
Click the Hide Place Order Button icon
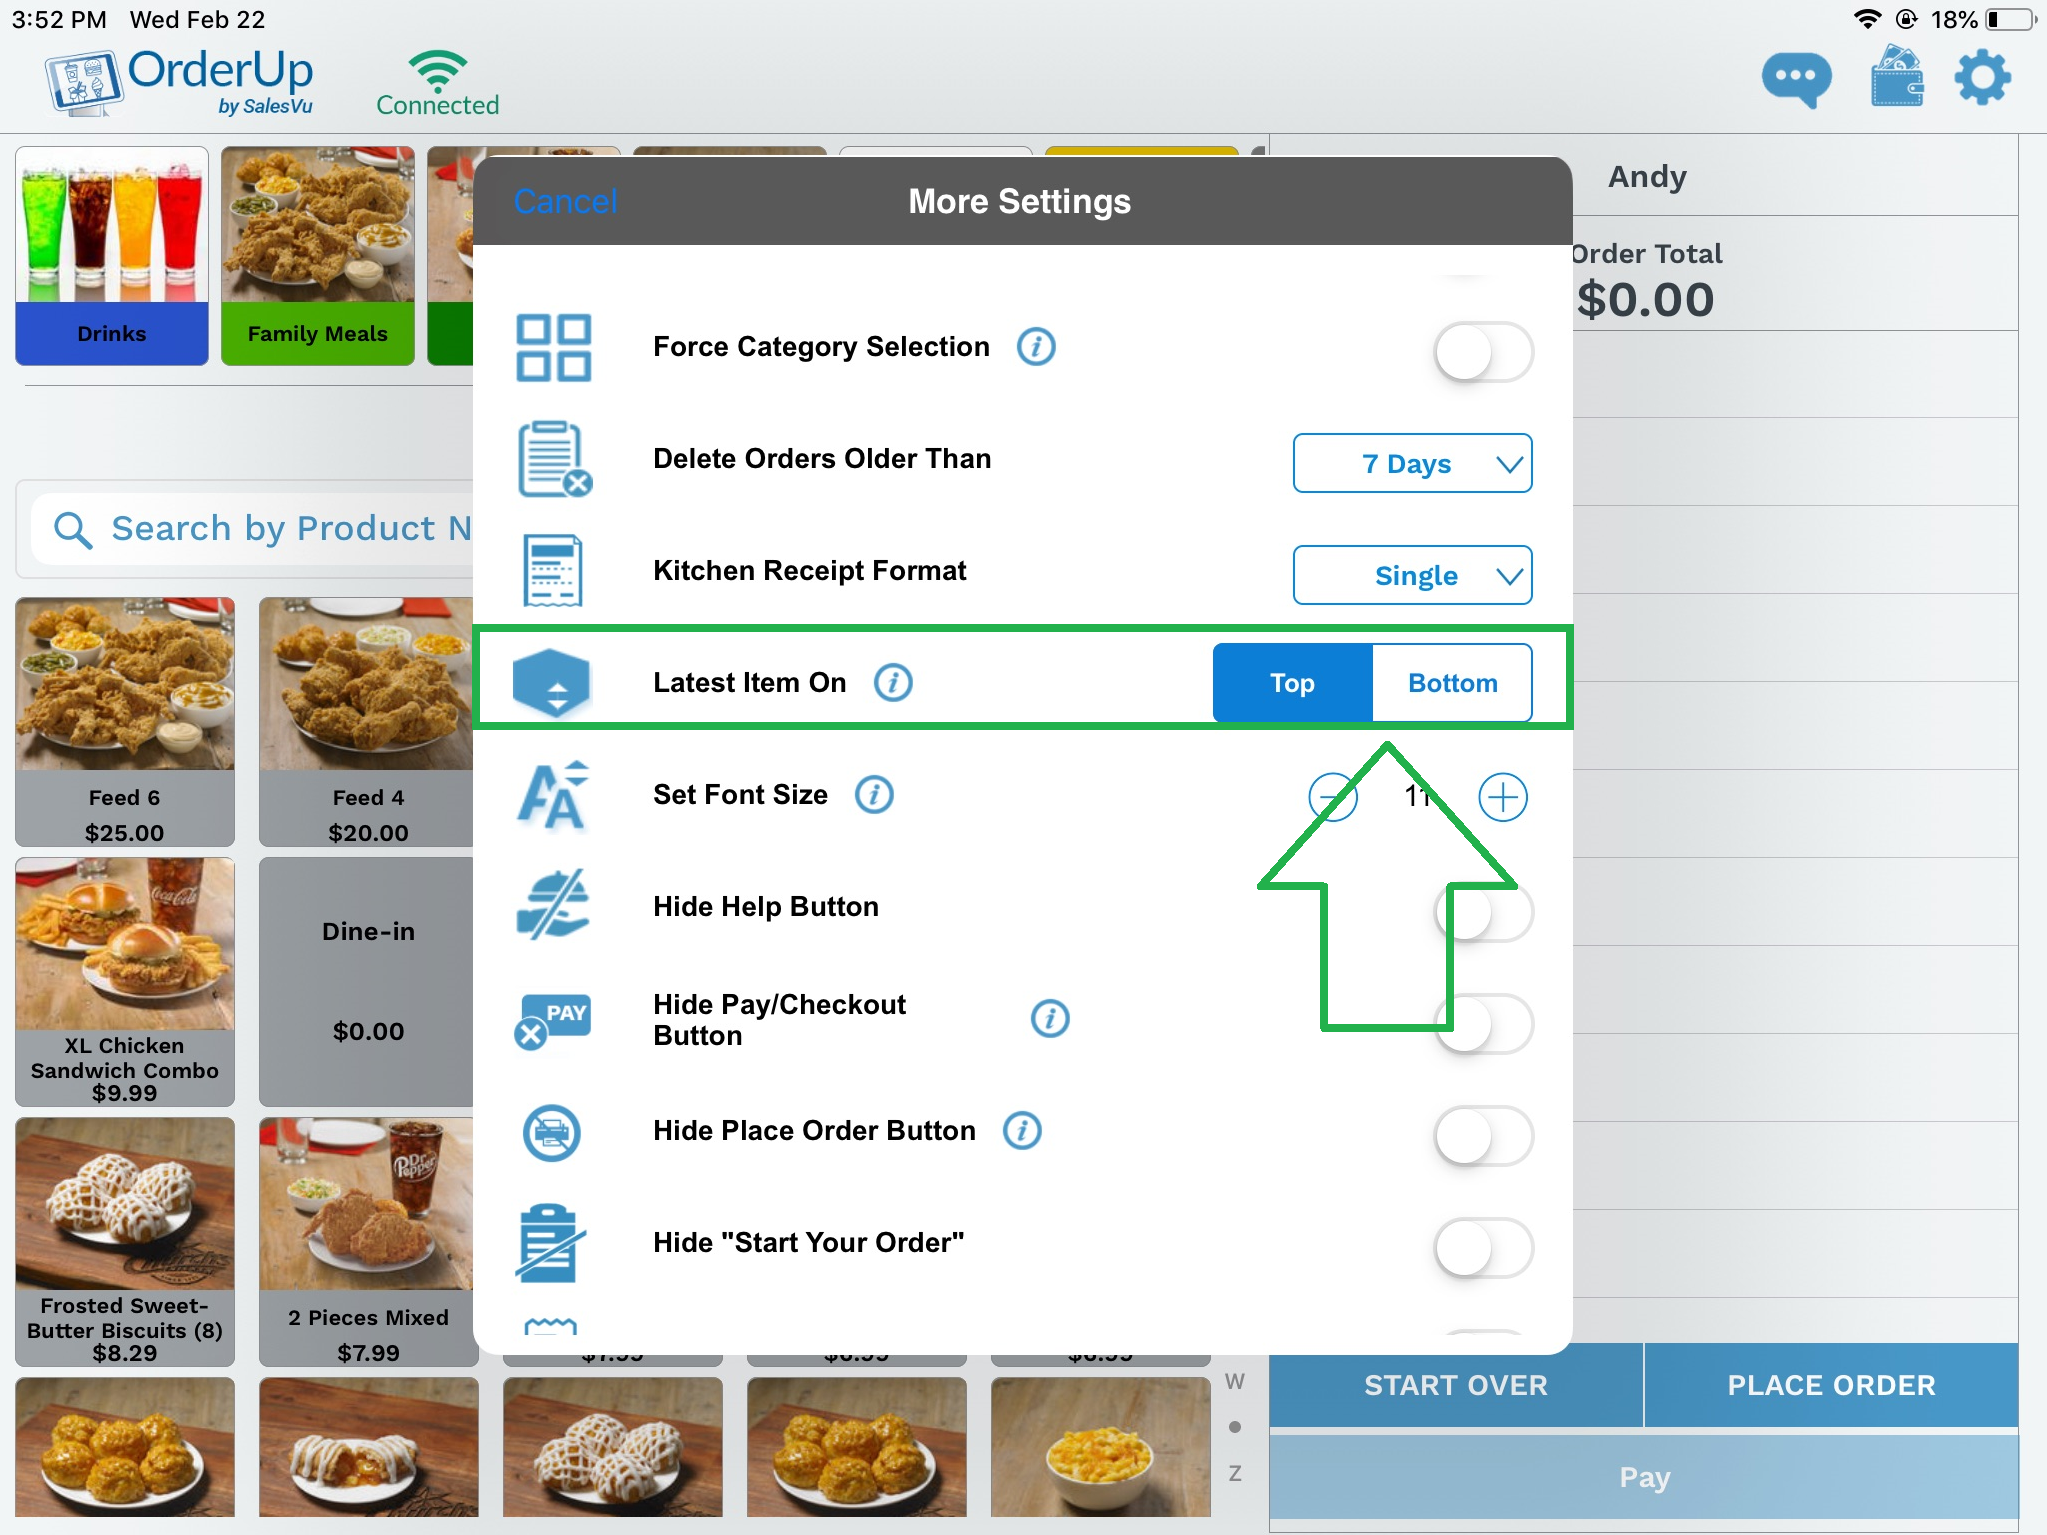click(553, 1130)
